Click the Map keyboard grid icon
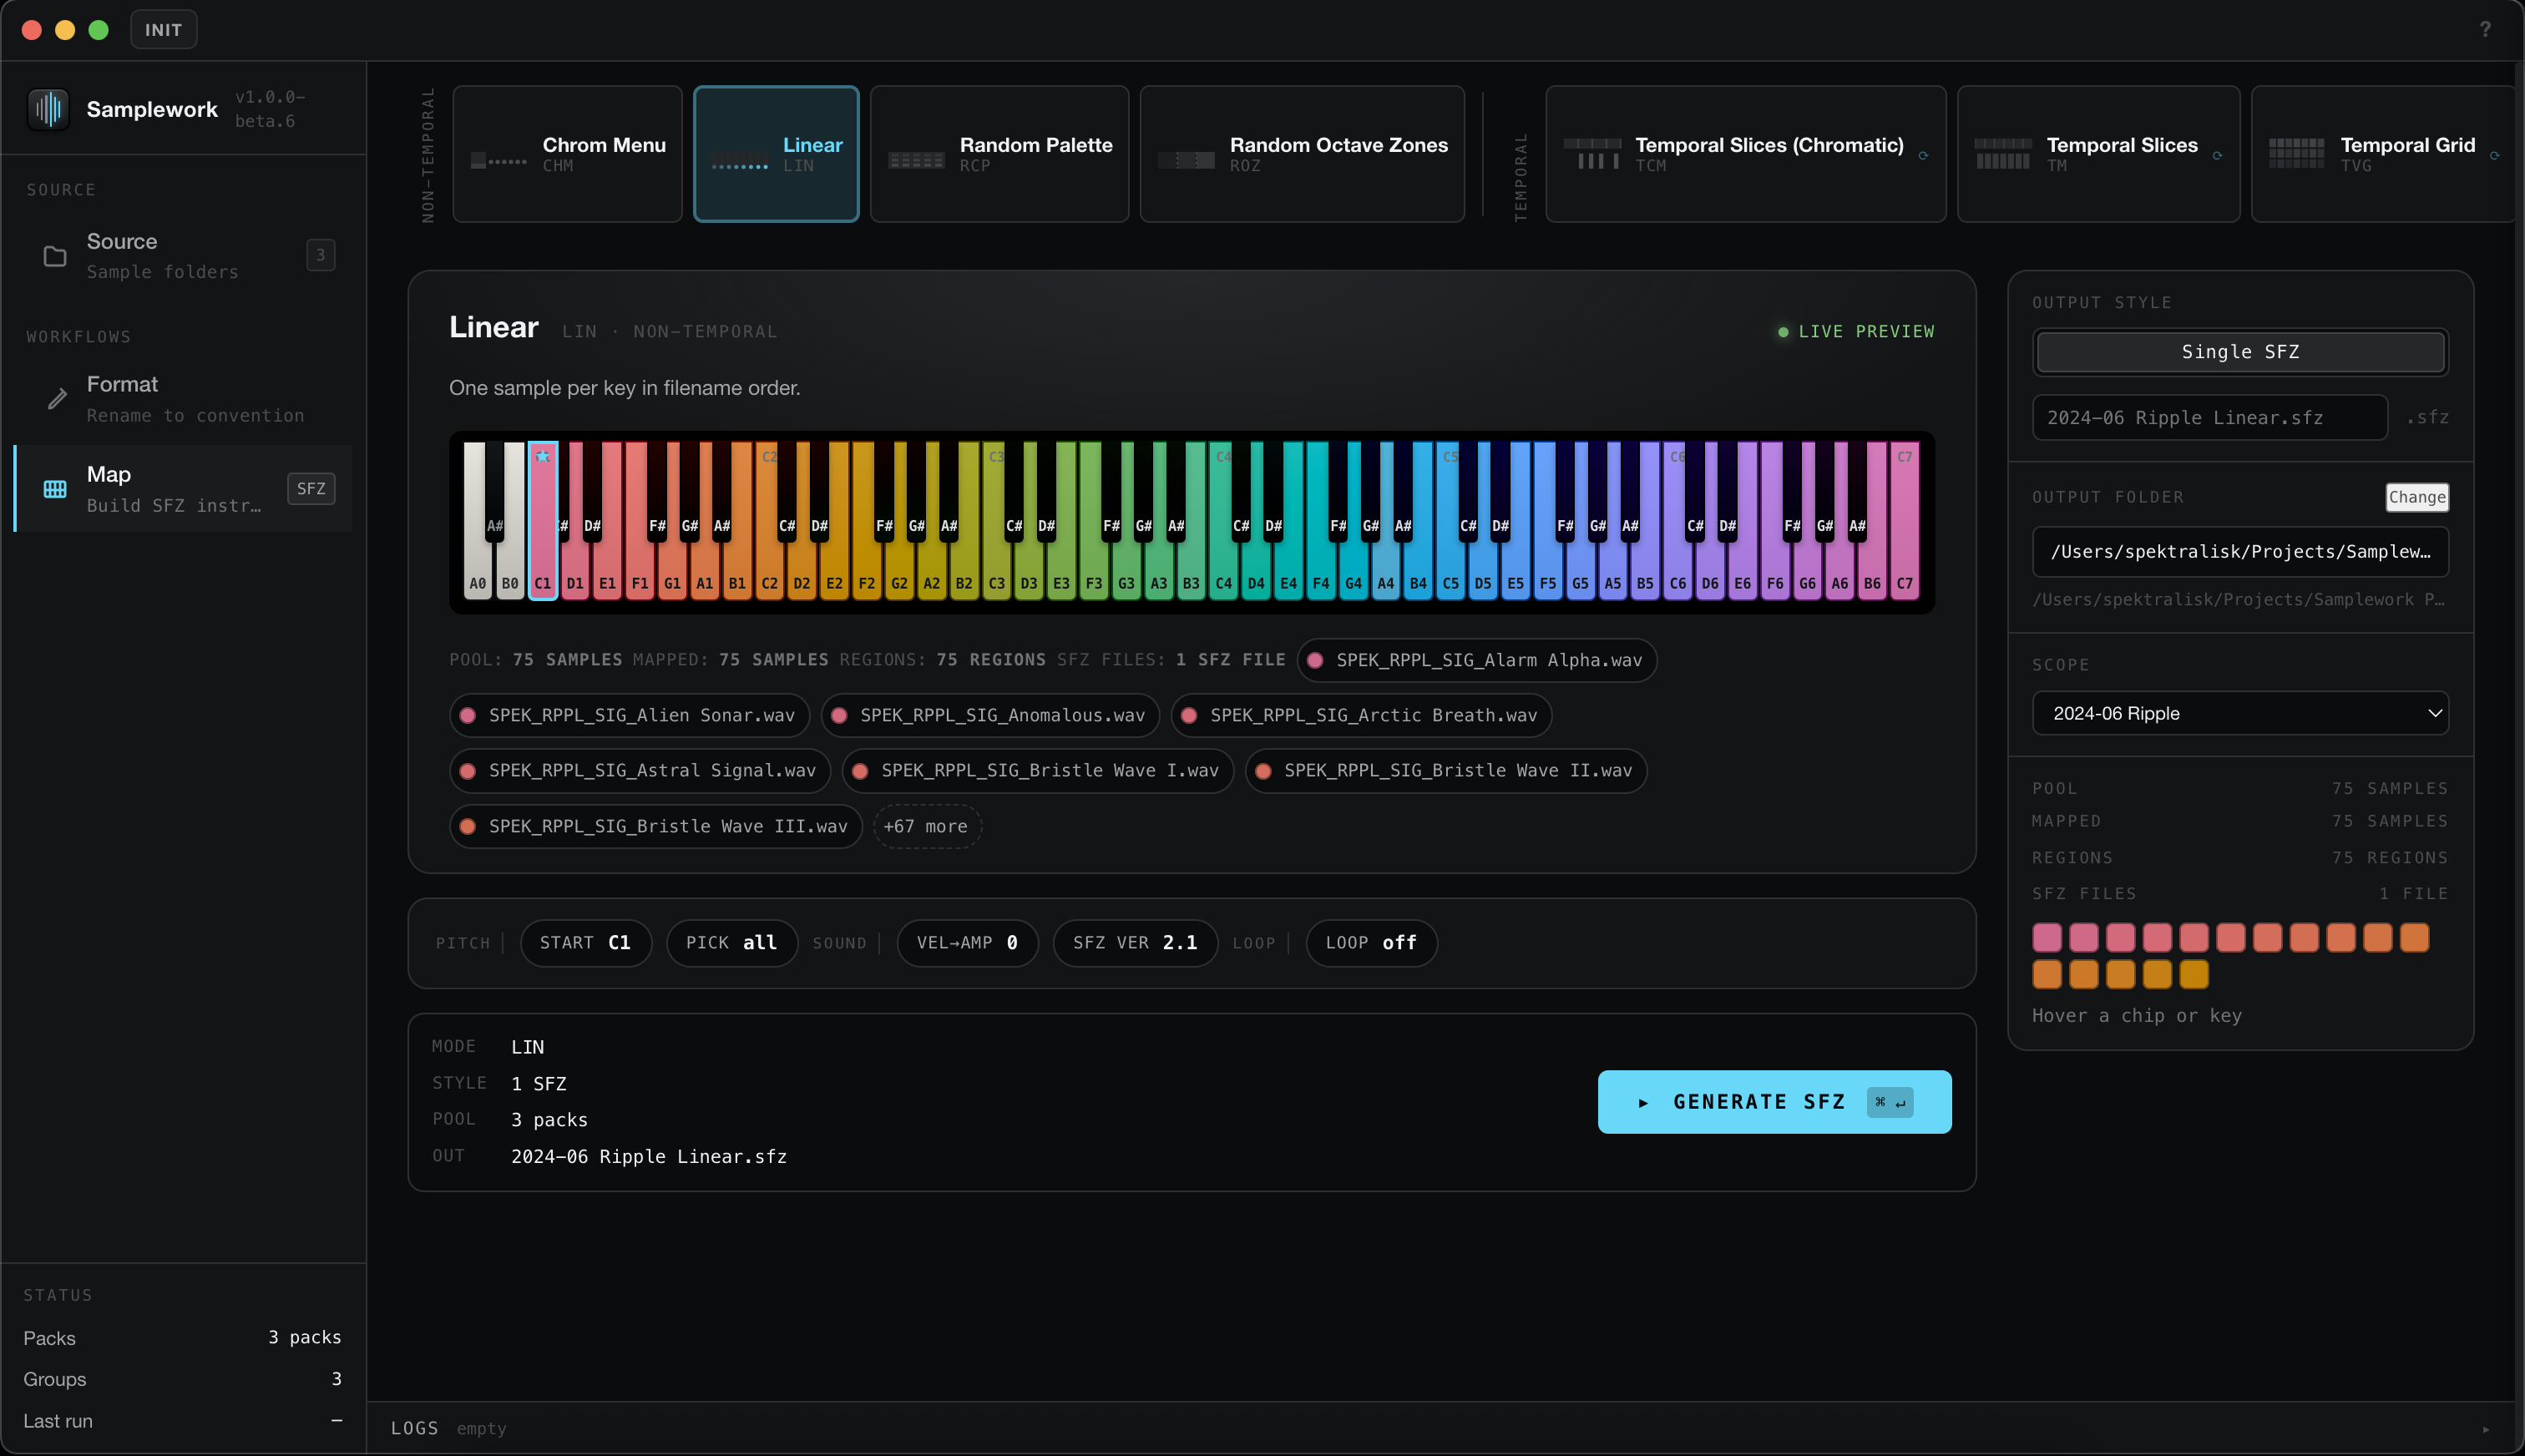 (x=55, y=489)
